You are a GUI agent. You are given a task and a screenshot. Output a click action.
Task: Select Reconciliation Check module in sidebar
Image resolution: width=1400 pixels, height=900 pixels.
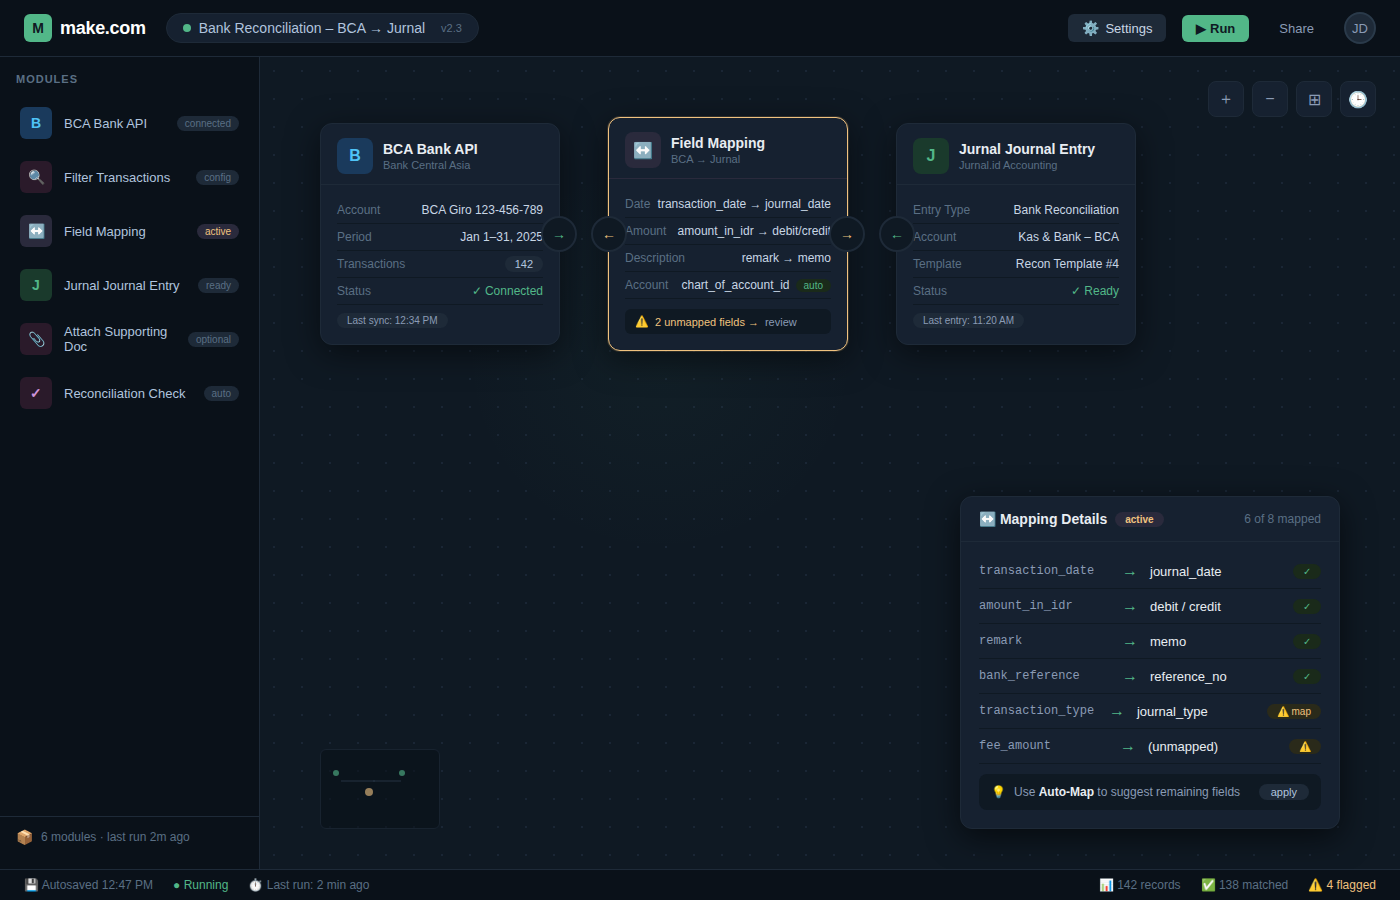(x=129, y=393)
